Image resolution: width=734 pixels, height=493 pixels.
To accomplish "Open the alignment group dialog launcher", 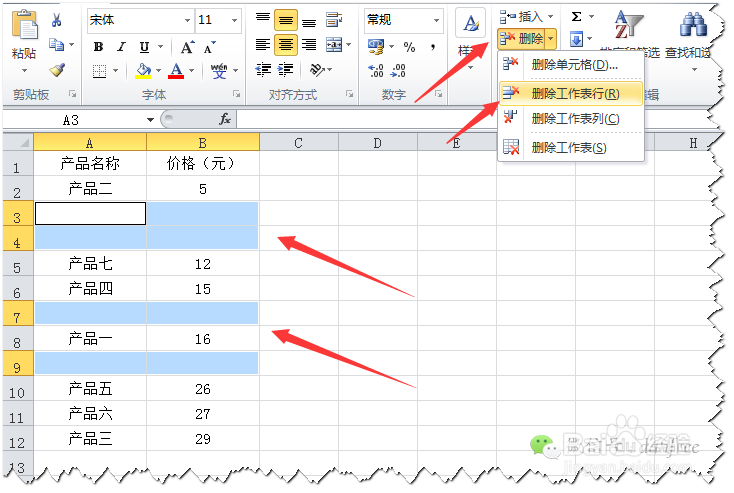I will pyautogui.click(x=349, y=94).
